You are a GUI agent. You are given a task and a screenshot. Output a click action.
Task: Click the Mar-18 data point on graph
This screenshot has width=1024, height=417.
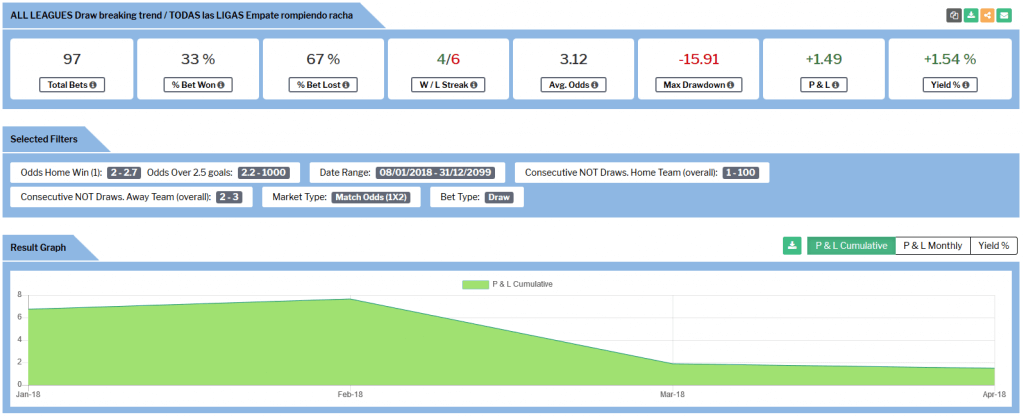click(x=673, y=363)
